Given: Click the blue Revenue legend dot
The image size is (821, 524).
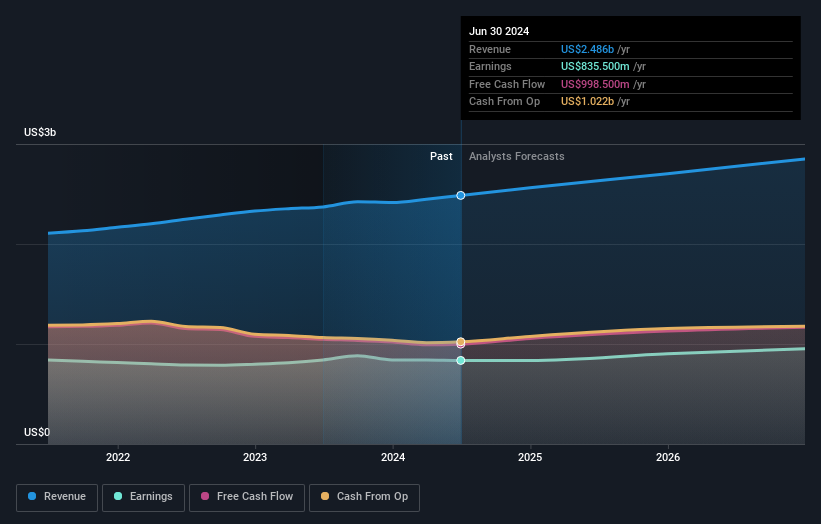Looking at the screenshot, I should pyautogui.click(x=32, y=496).
